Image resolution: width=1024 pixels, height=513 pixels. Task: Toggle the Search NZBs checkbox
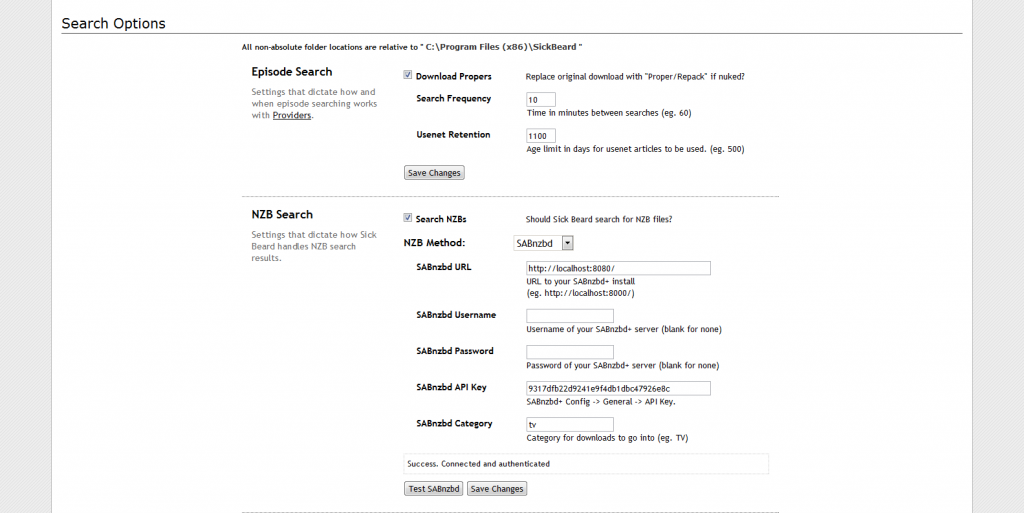(408, 218)
